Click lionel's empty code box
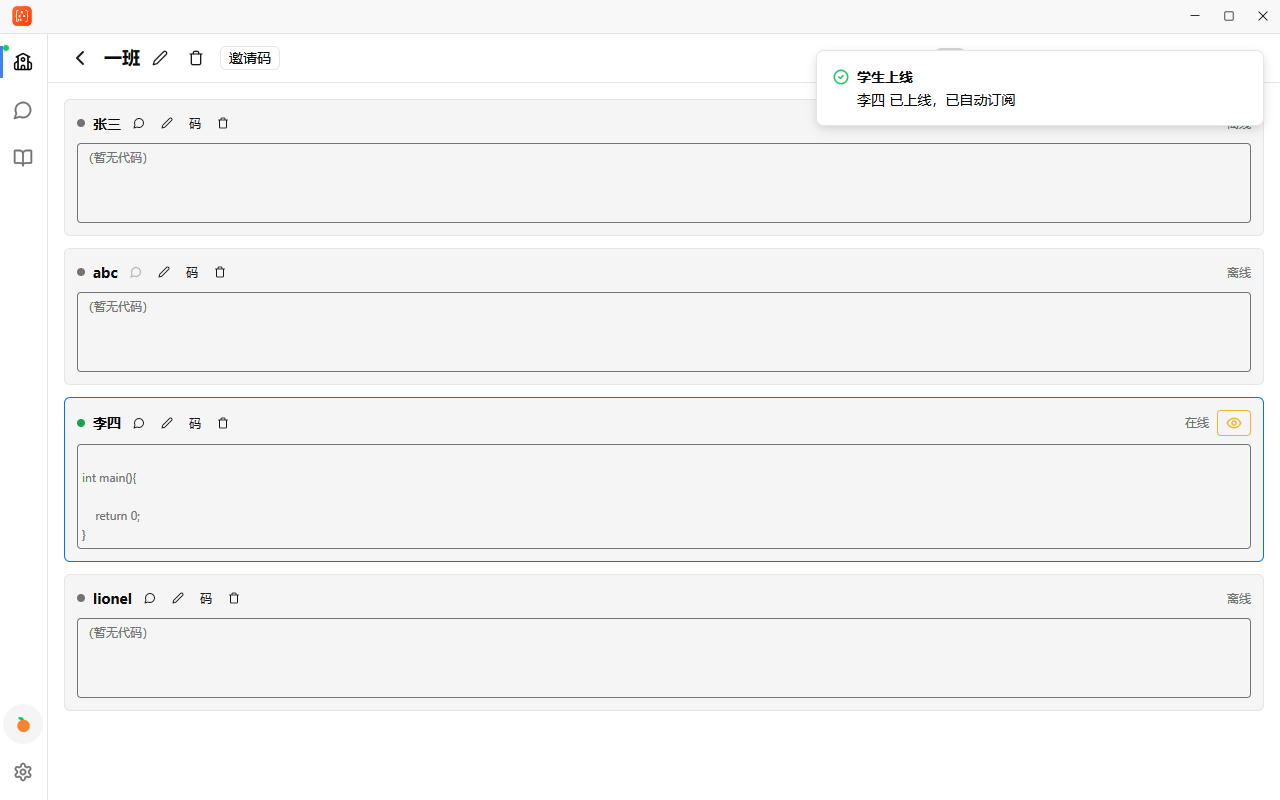 664,658
